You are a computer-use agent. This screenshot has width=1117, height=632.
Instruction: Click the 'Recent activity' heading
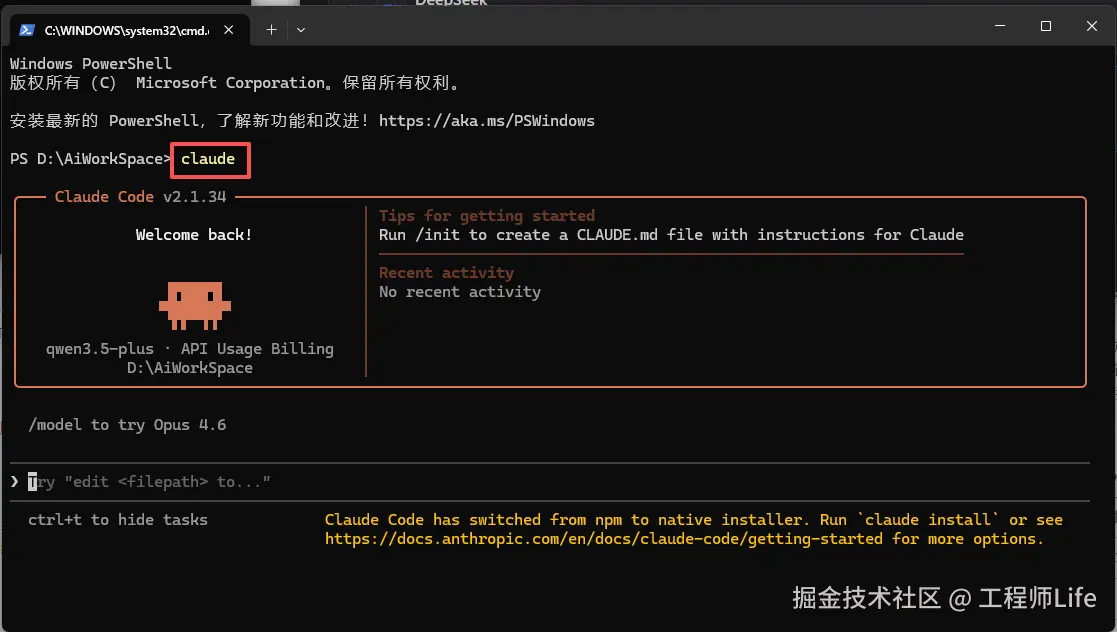[446, 273]
